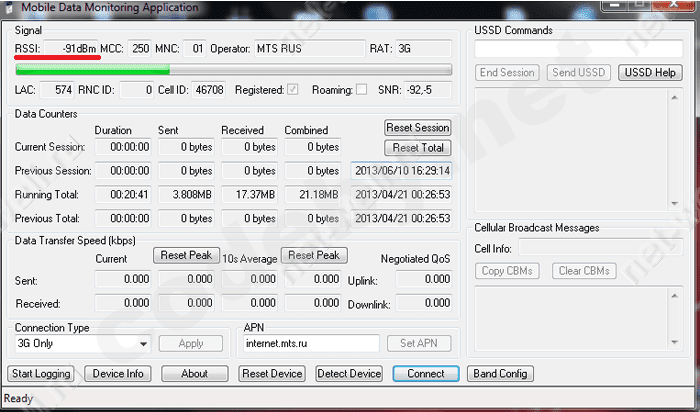This screenshot has width=700, height=412.
Task: Click the Reset Total button
Action: point(418,148)
